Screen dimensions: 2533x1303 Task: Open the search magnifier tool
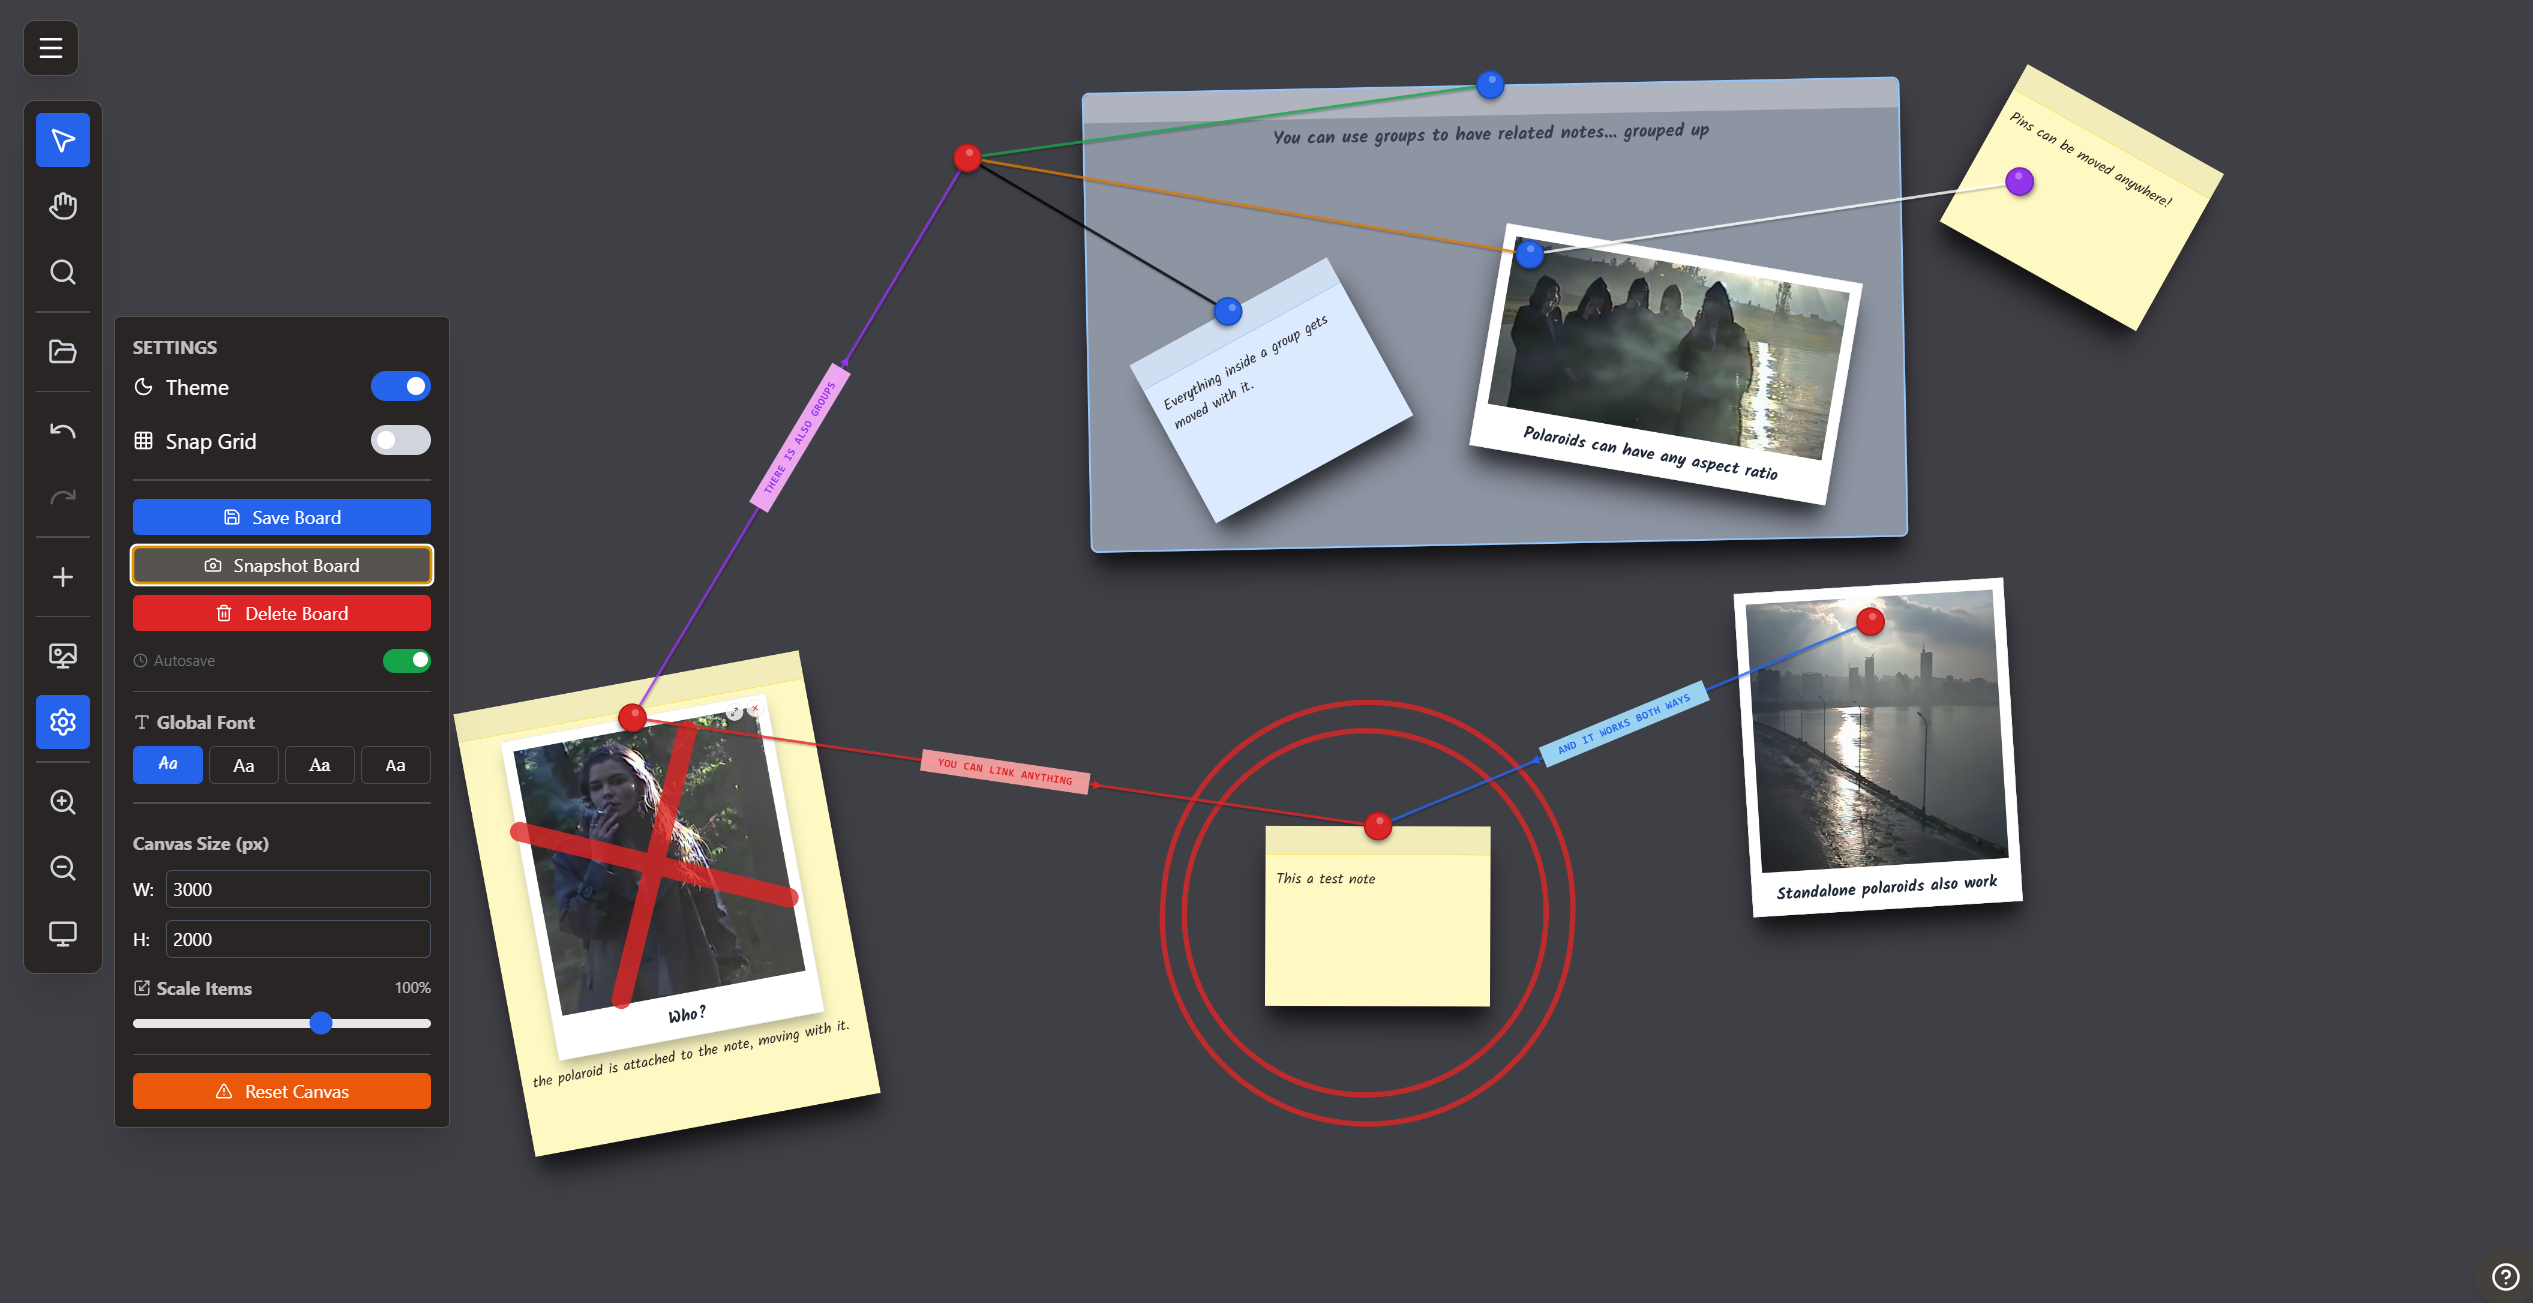(x=63, y=272)
